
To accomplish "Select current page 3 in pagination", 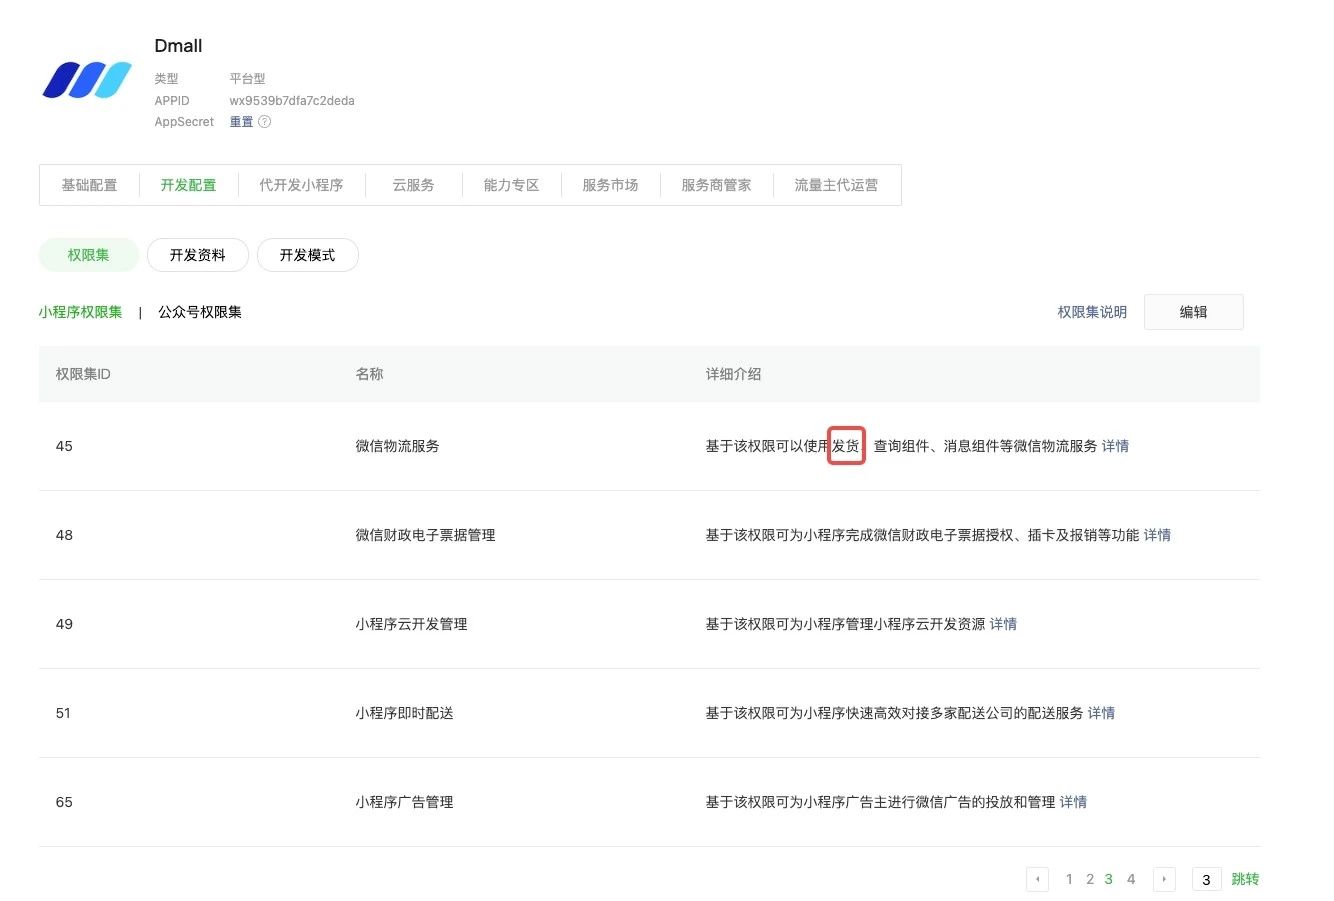I will click(x=1108, y=879).
